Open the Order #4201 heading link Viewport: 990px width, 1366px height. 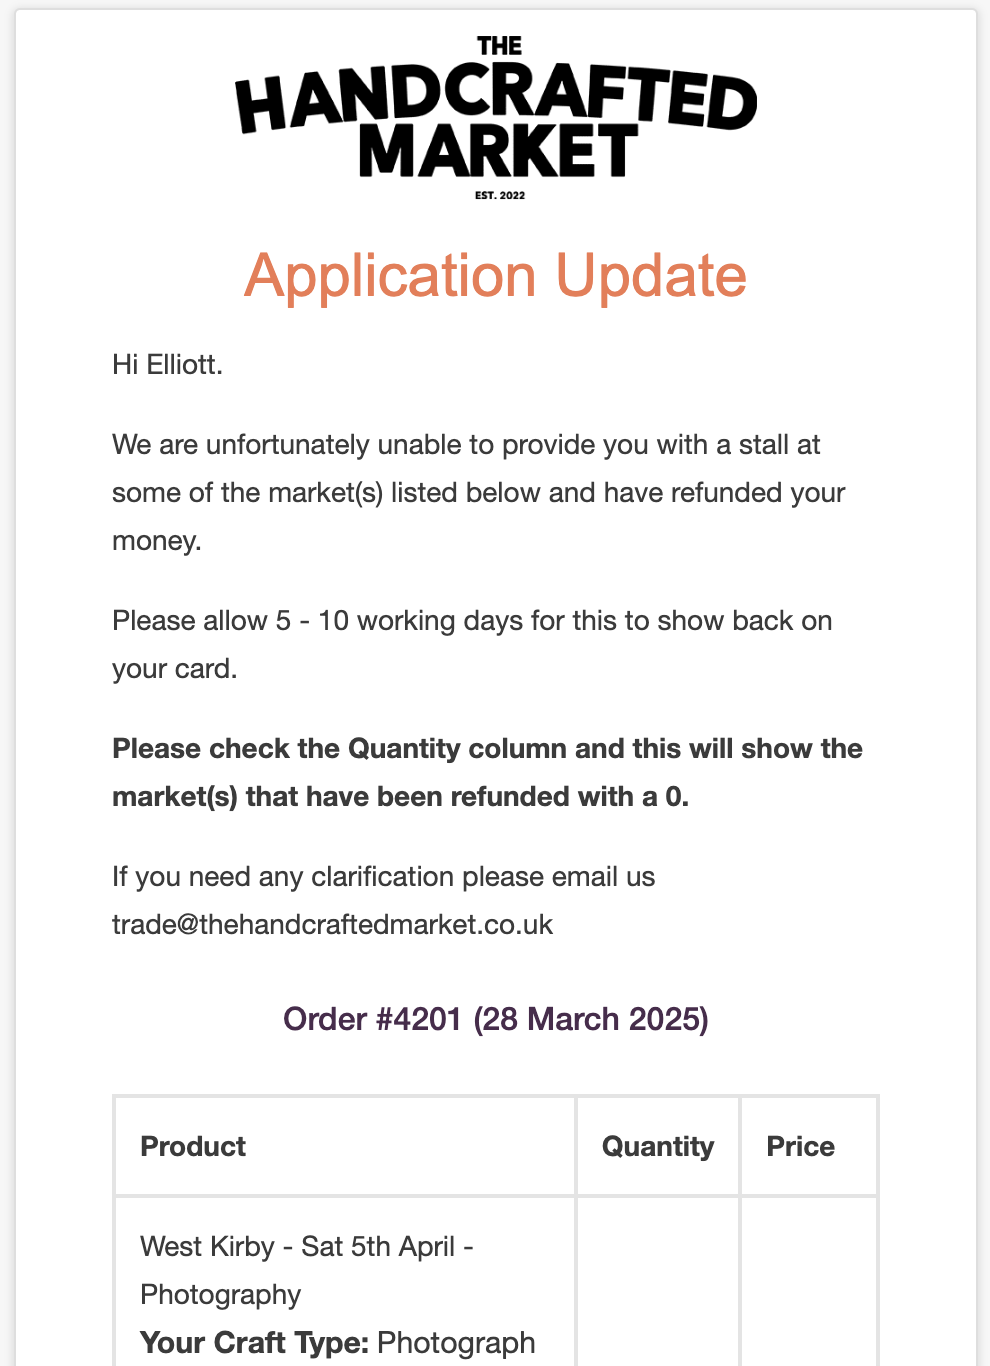pyautogui.click(x=495, y=1019)
